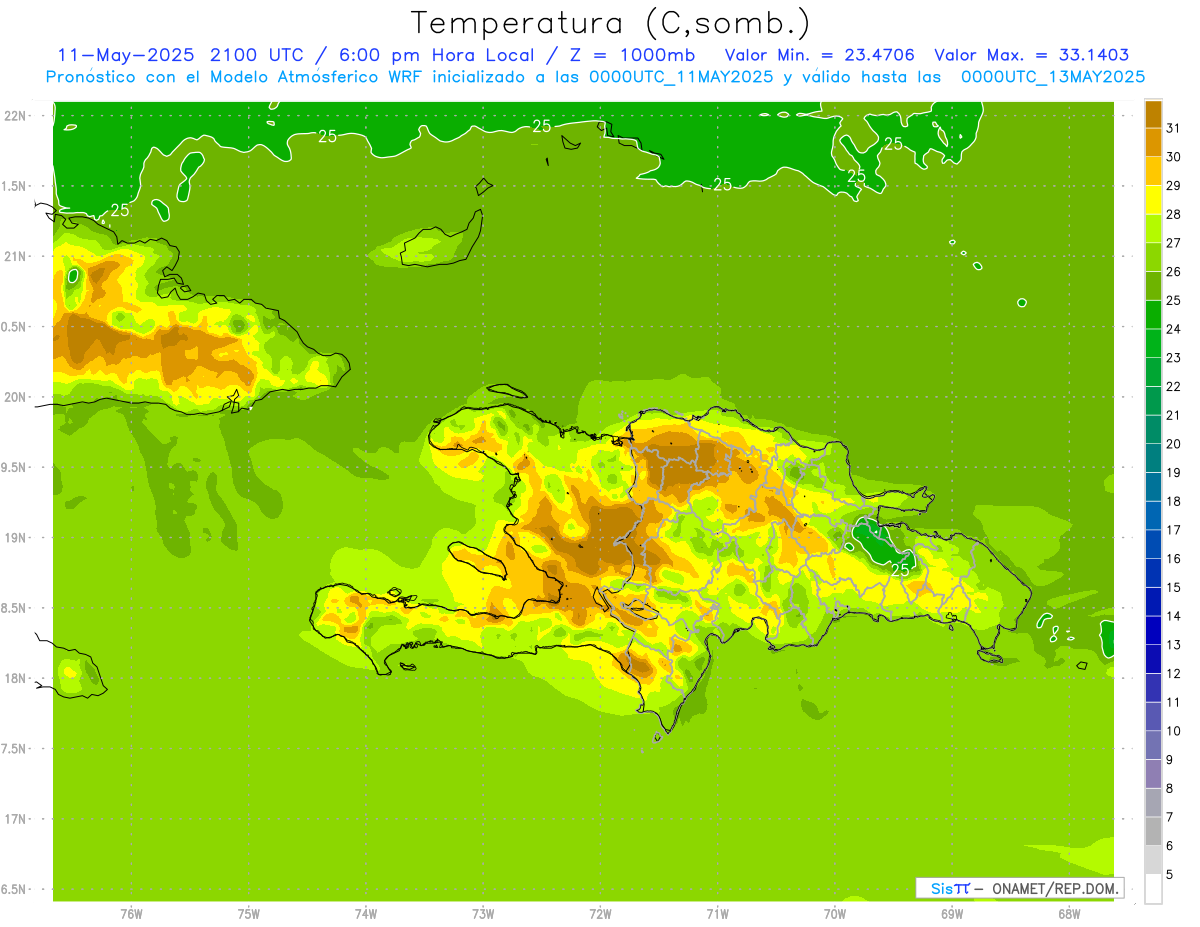Click the '19N' latitude axis label
The height and width of the screenshot is (927, 1200).
16,538
